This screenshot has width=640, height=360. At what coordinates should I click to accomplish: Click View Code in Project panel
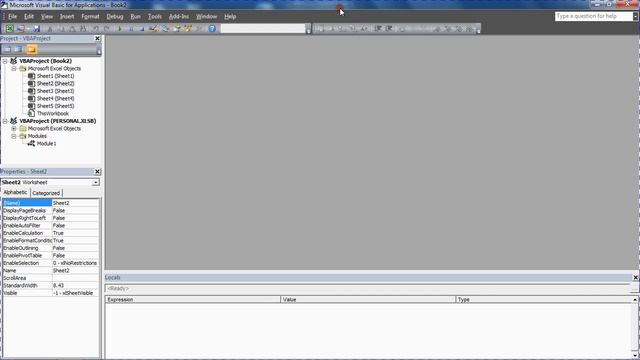click(x=7, y=49)
